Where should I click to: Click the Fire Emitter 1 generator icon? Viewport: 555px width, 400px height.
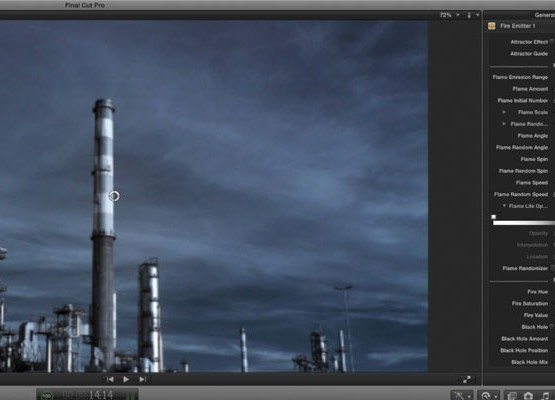point(491,26)
